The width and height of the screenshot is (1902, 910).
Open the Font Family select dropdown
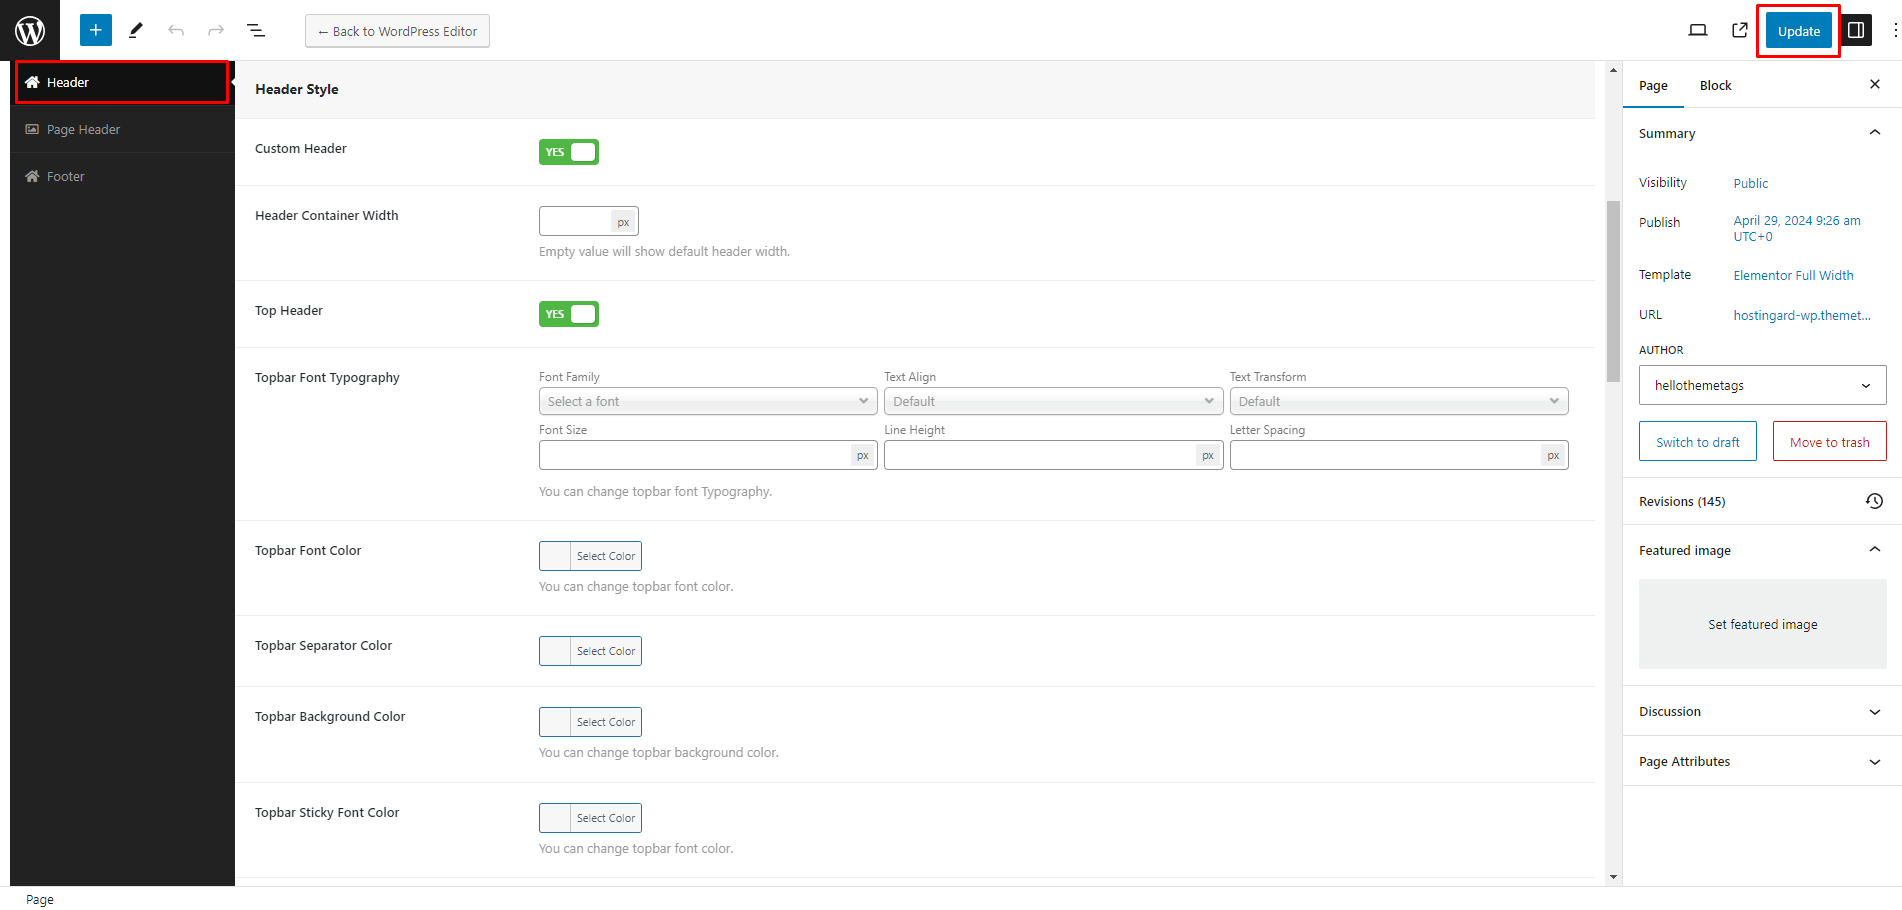point(708,401)
